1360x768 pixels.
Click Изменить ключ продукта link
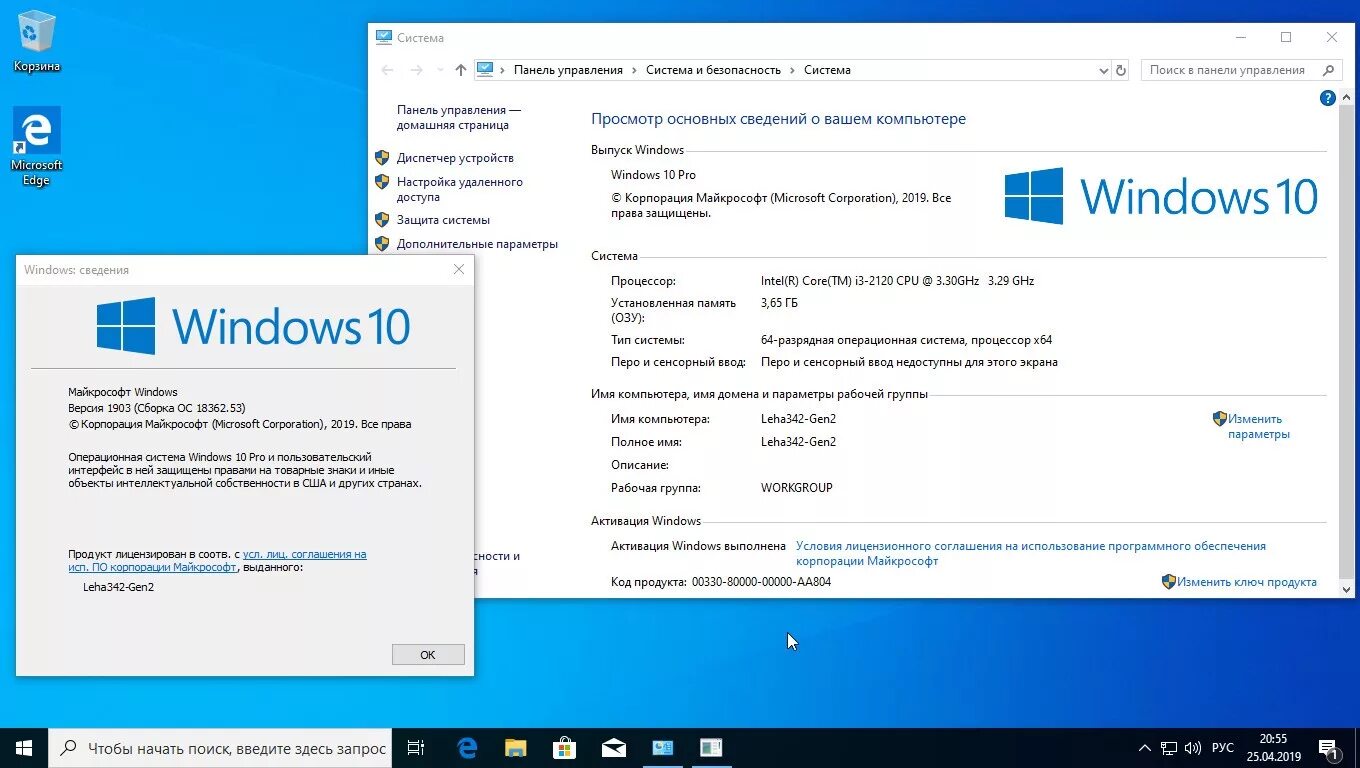tap(1246, 582)
